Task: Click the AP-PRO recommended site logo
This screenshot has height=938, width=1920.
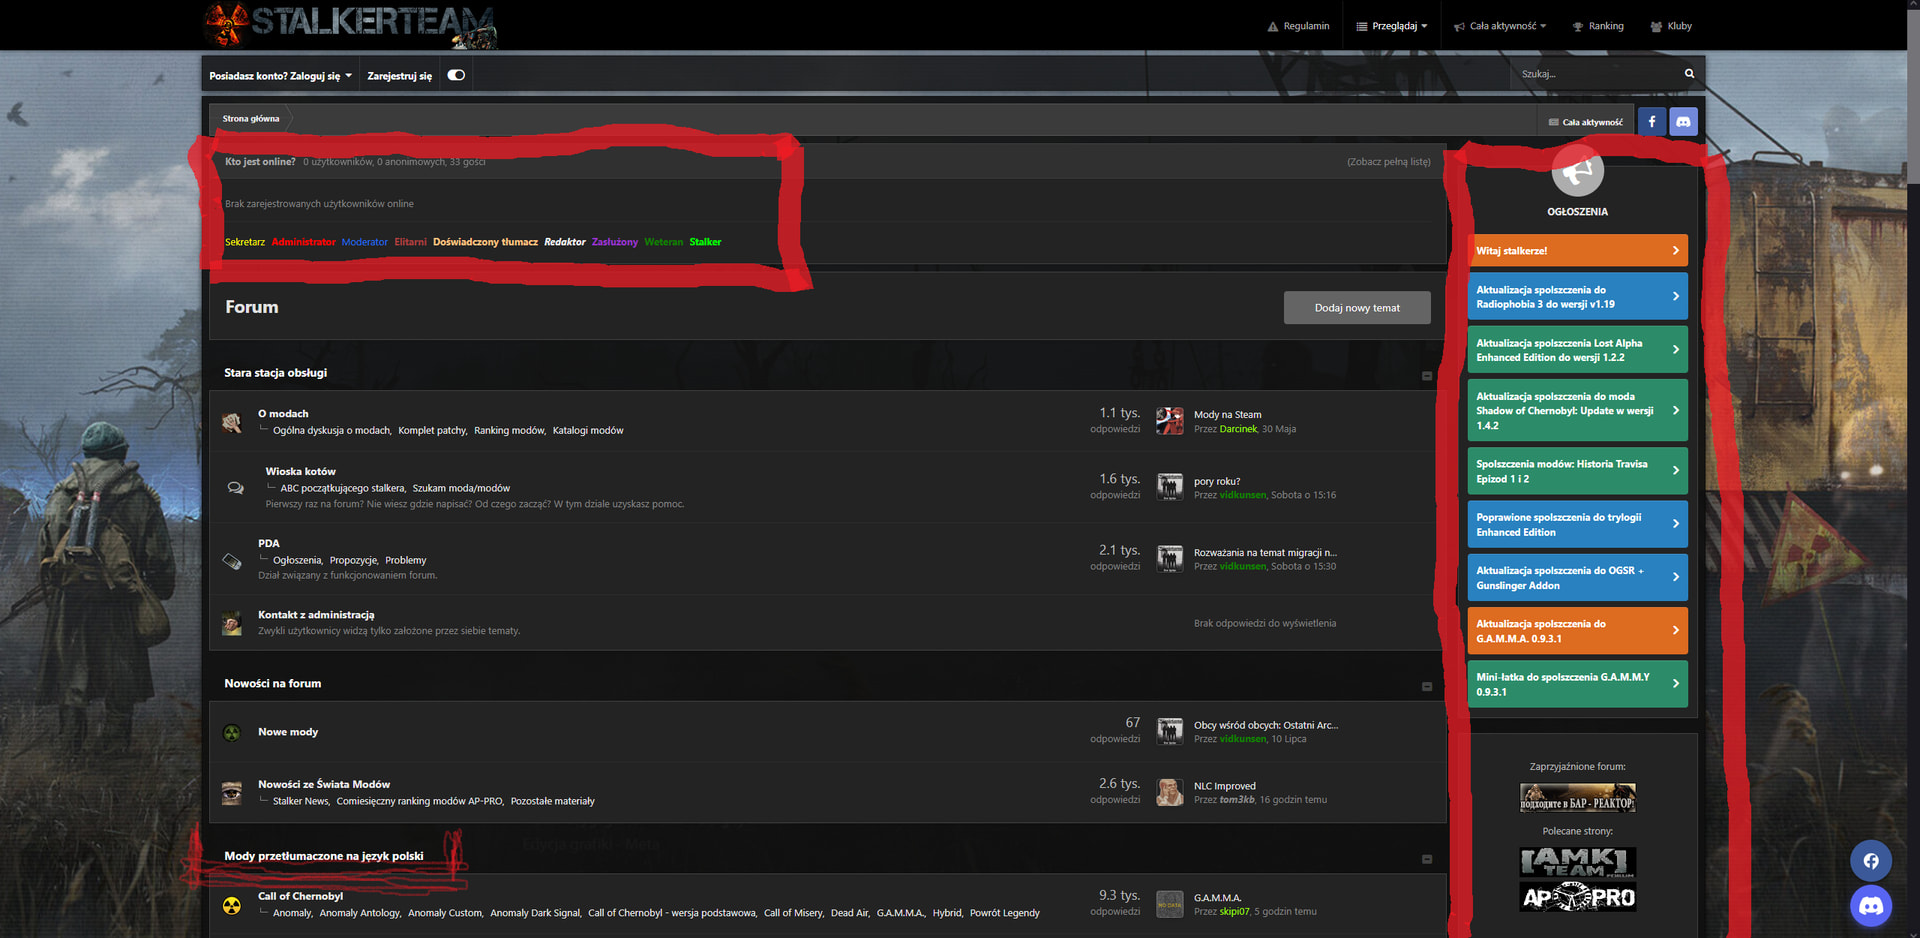Action: (x=1578, y=897)
